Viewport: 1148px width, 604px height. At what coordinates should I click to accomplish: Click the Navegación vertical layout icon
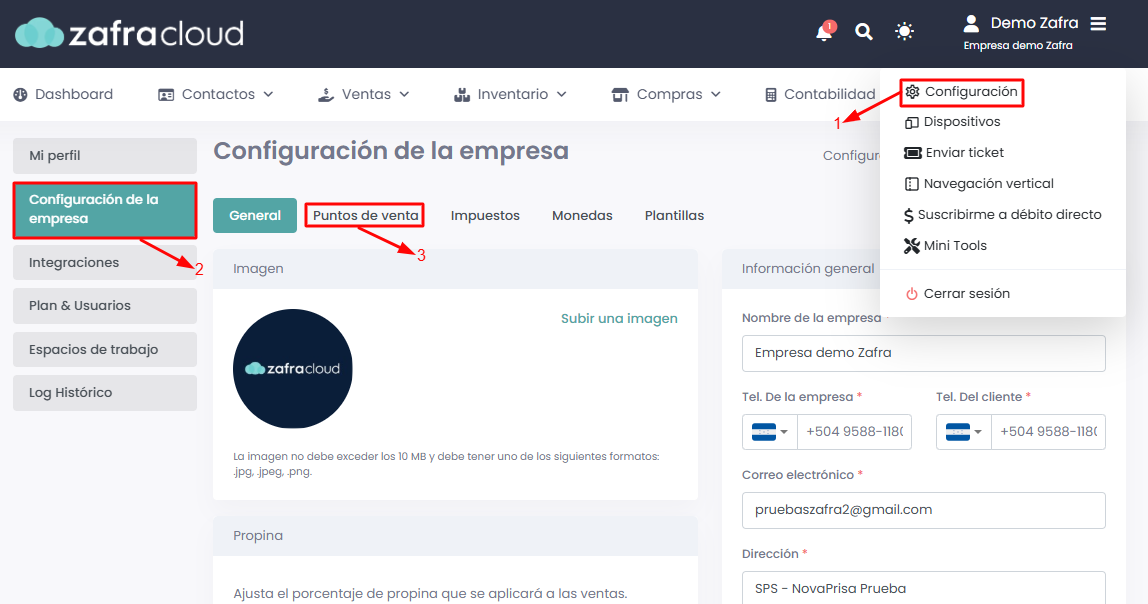[912, 184]
